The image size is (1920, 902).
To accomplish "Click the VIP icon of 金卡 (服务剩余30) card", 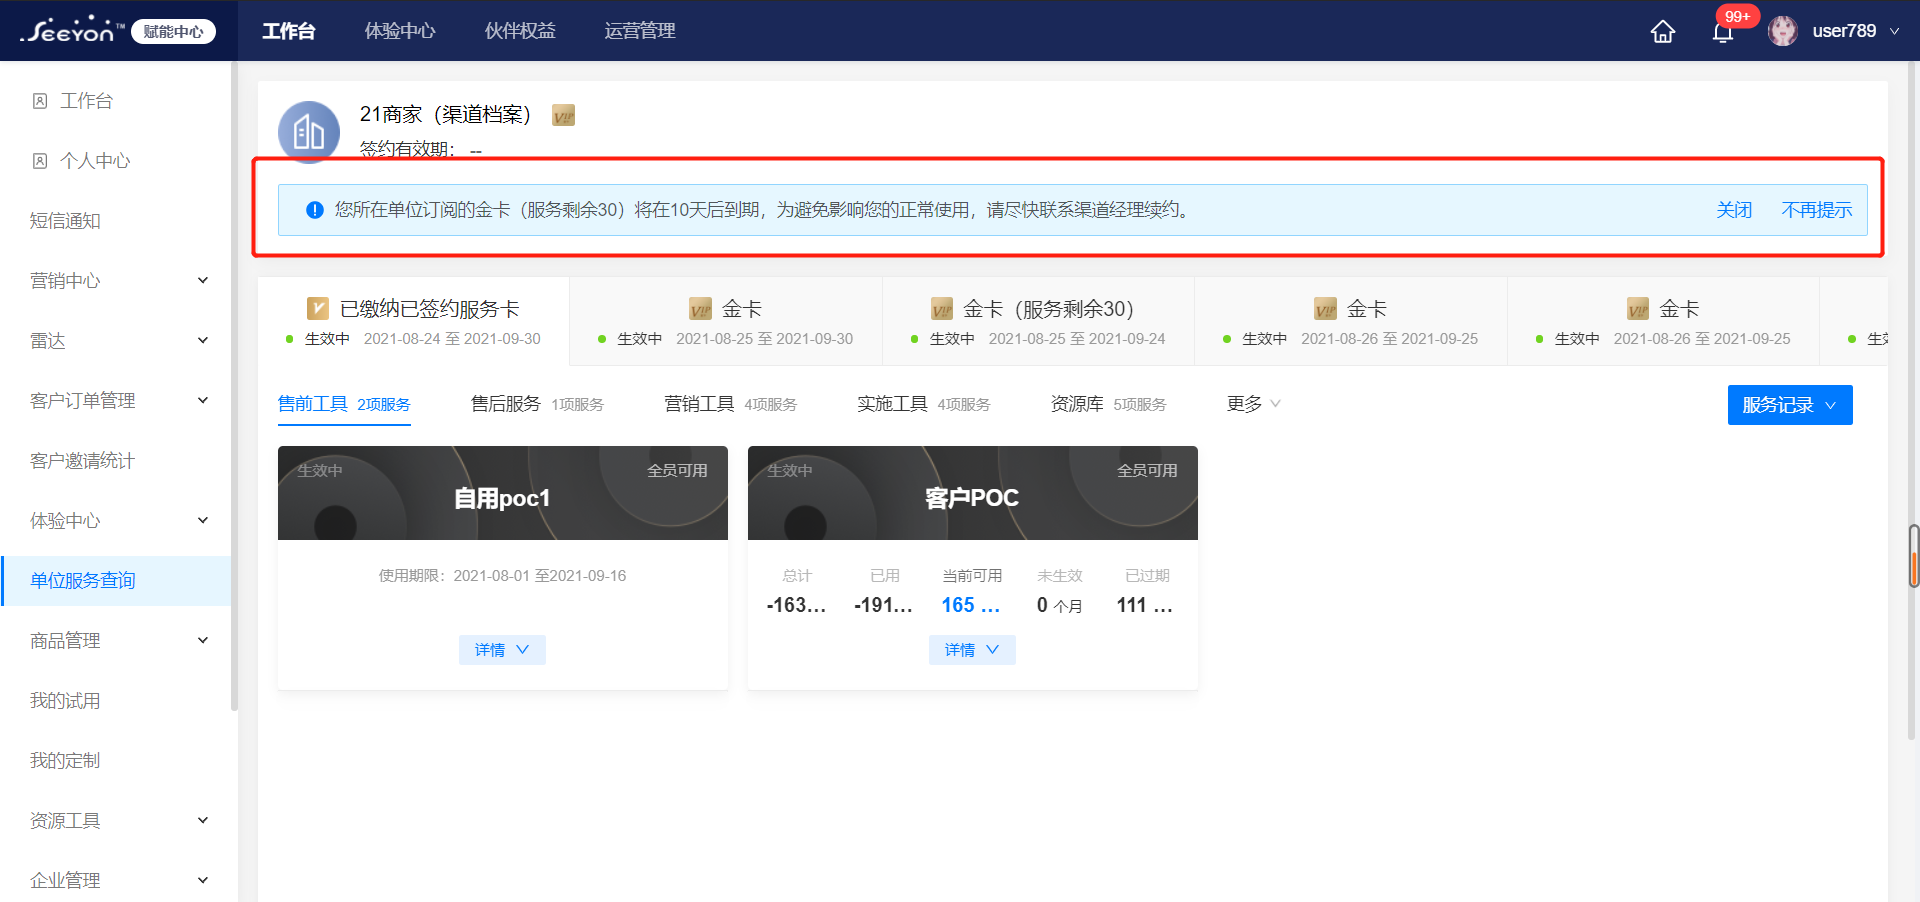I will coord(941,308).
